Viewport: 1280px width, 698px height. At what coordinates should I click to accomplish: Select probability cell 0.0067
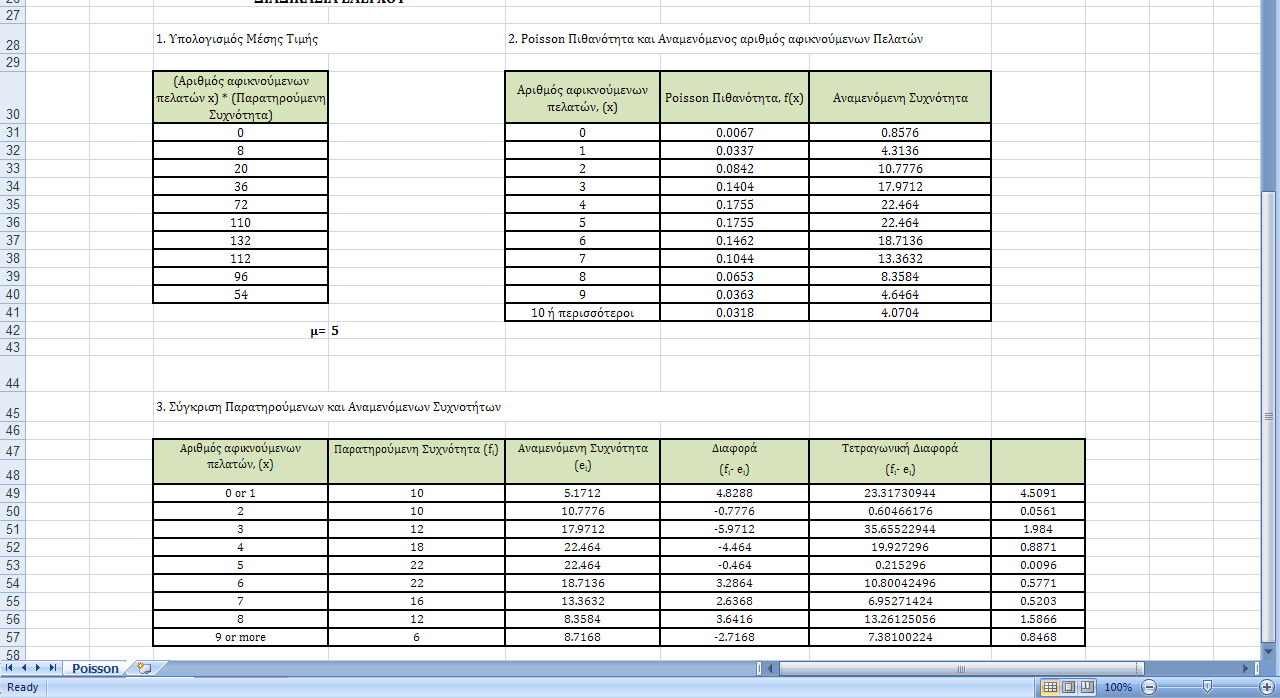(x=735, y=132)
